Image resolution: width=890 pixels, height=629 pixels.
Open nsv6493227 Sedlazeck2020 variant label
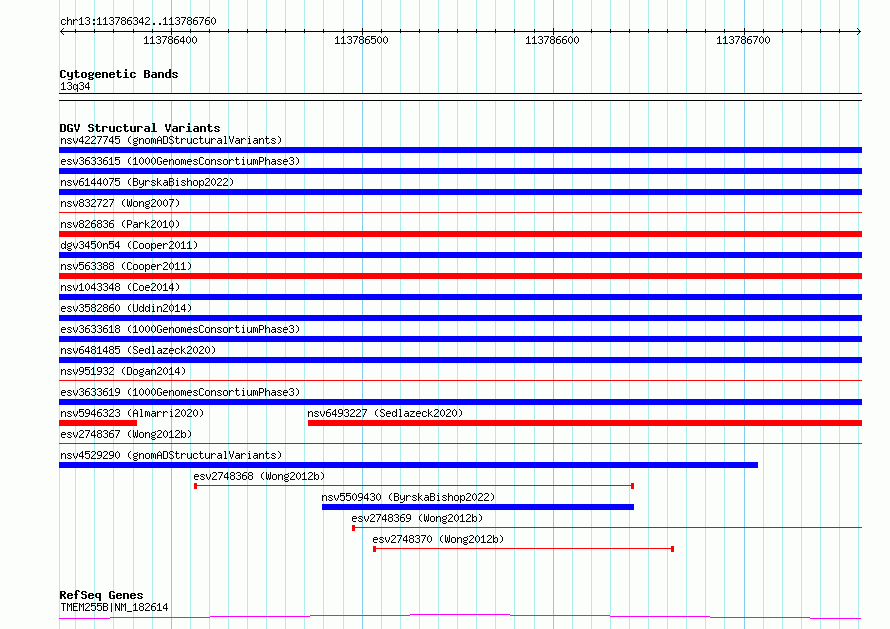point(385,413)
